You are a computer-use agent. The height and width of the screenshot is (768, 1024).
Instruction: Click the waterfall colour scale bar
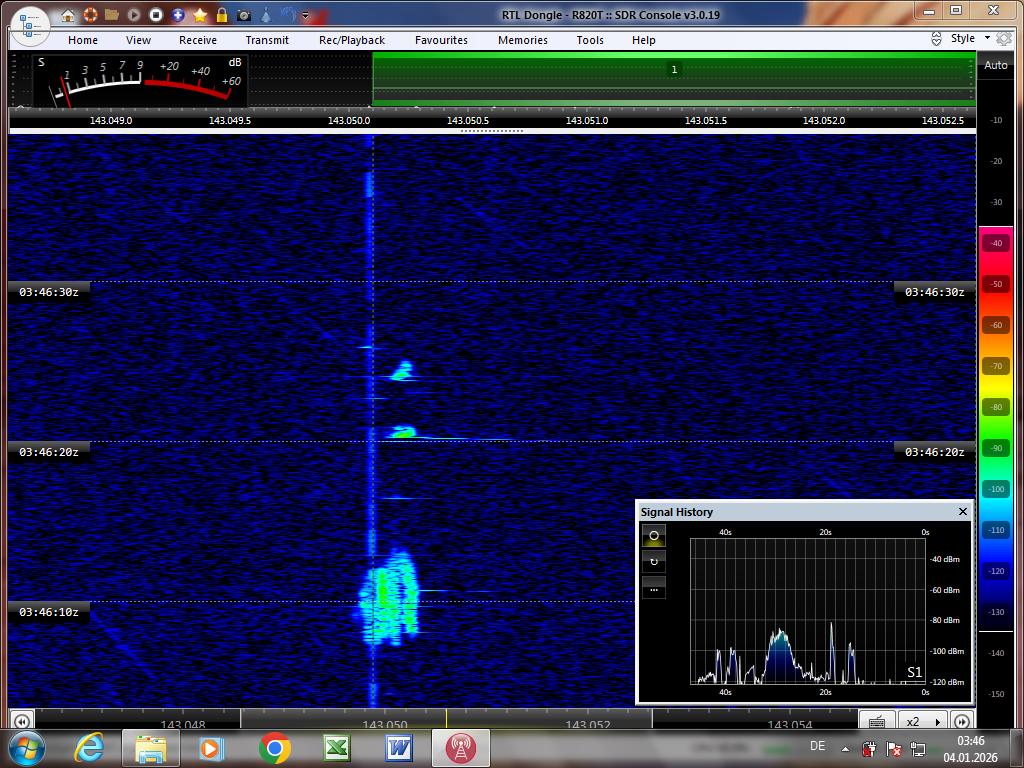(x=995, y=429)
